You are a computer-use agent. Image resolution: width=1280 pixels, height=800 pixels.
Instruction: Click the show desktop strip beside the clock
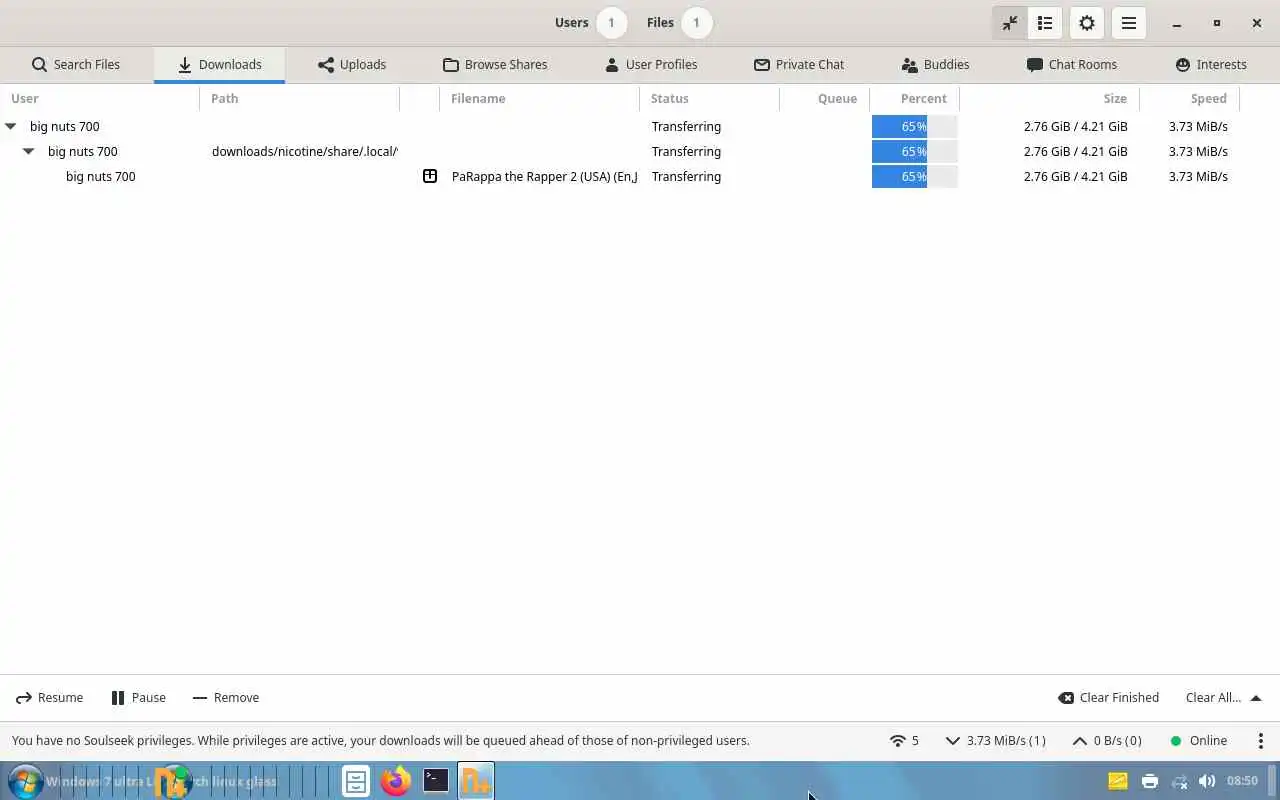tap(1274, 781)
